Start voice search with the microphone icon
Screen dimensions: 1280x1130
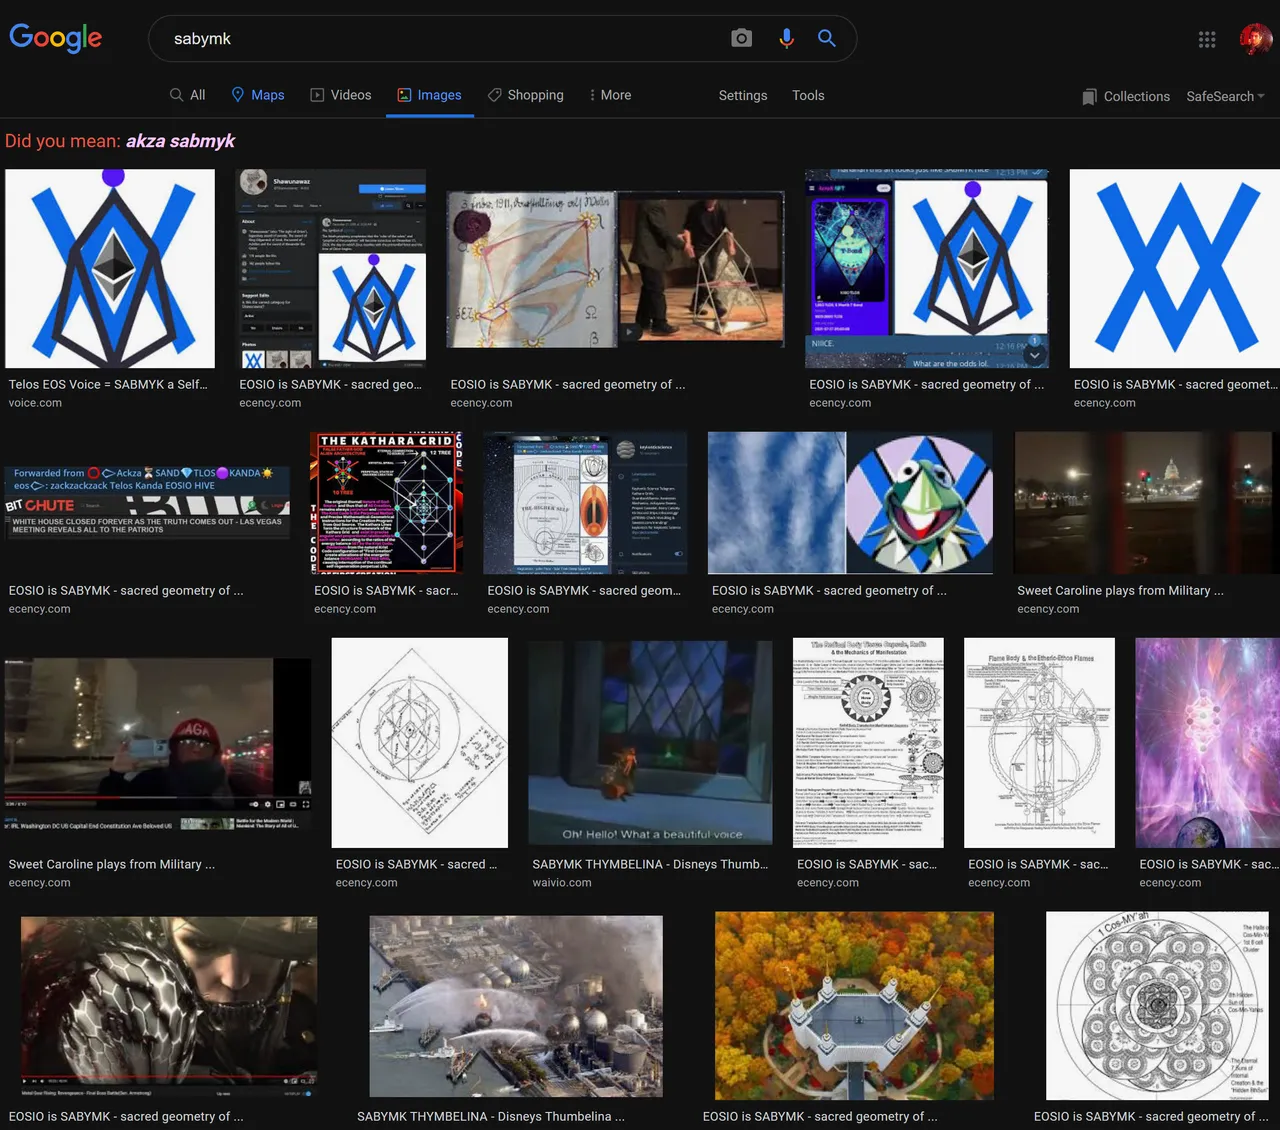tap(786, 38)
